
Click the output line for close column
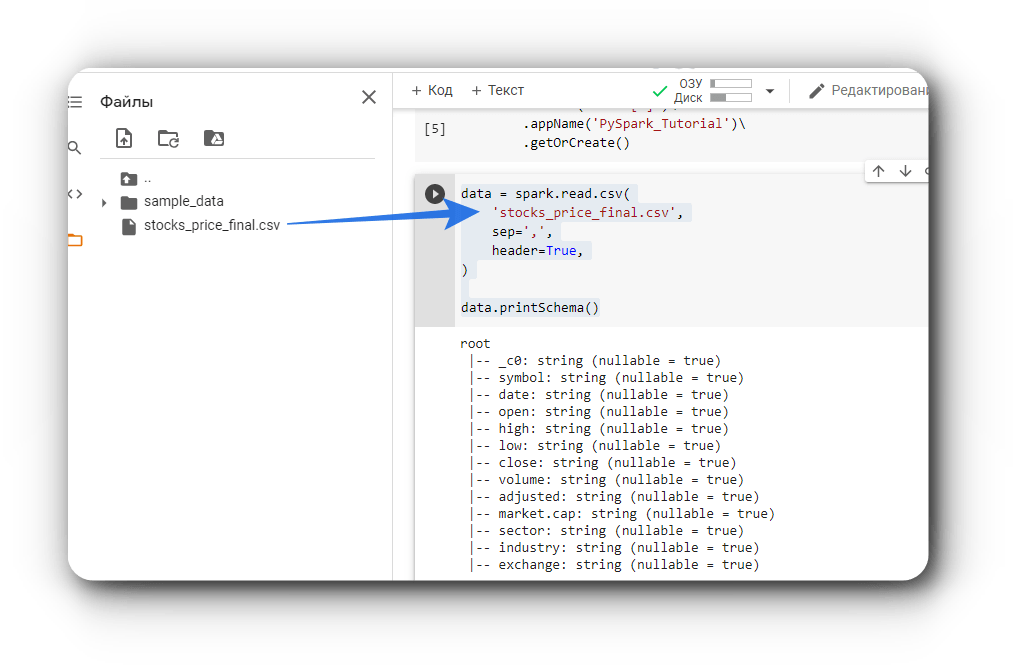[602, 463]
